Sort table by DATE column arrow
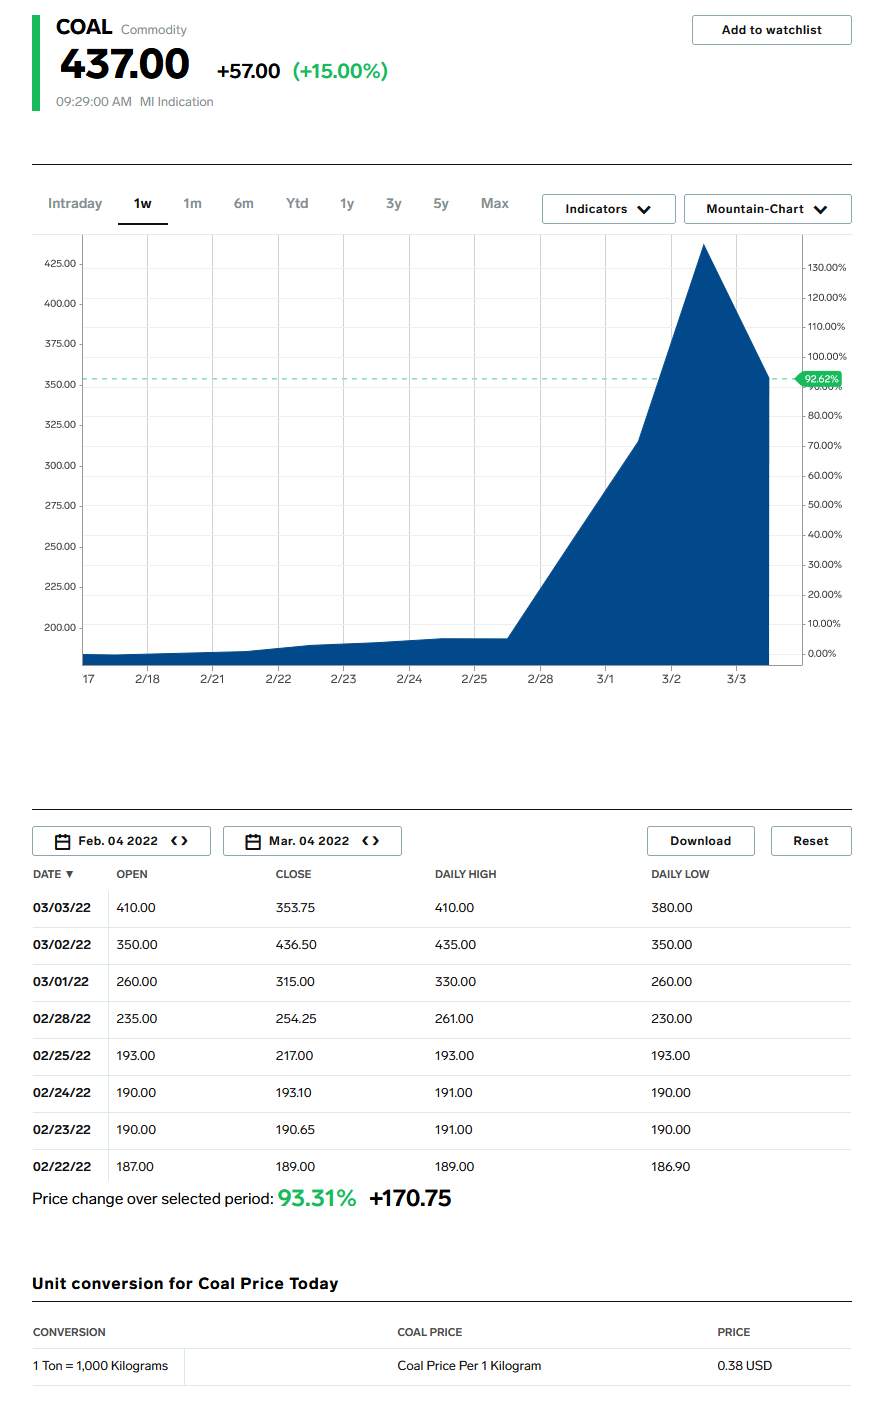The height and width of the screenshot is (1428, 882). pos(69,875)
